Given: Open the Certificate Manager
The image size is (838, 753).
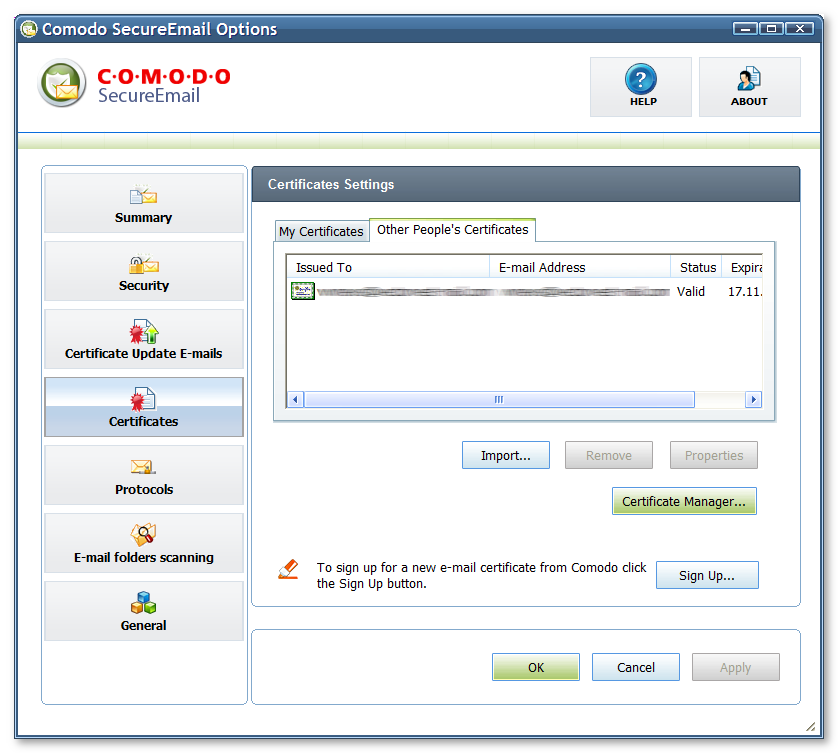Looking at the screenshot, I should coord(684,501).
